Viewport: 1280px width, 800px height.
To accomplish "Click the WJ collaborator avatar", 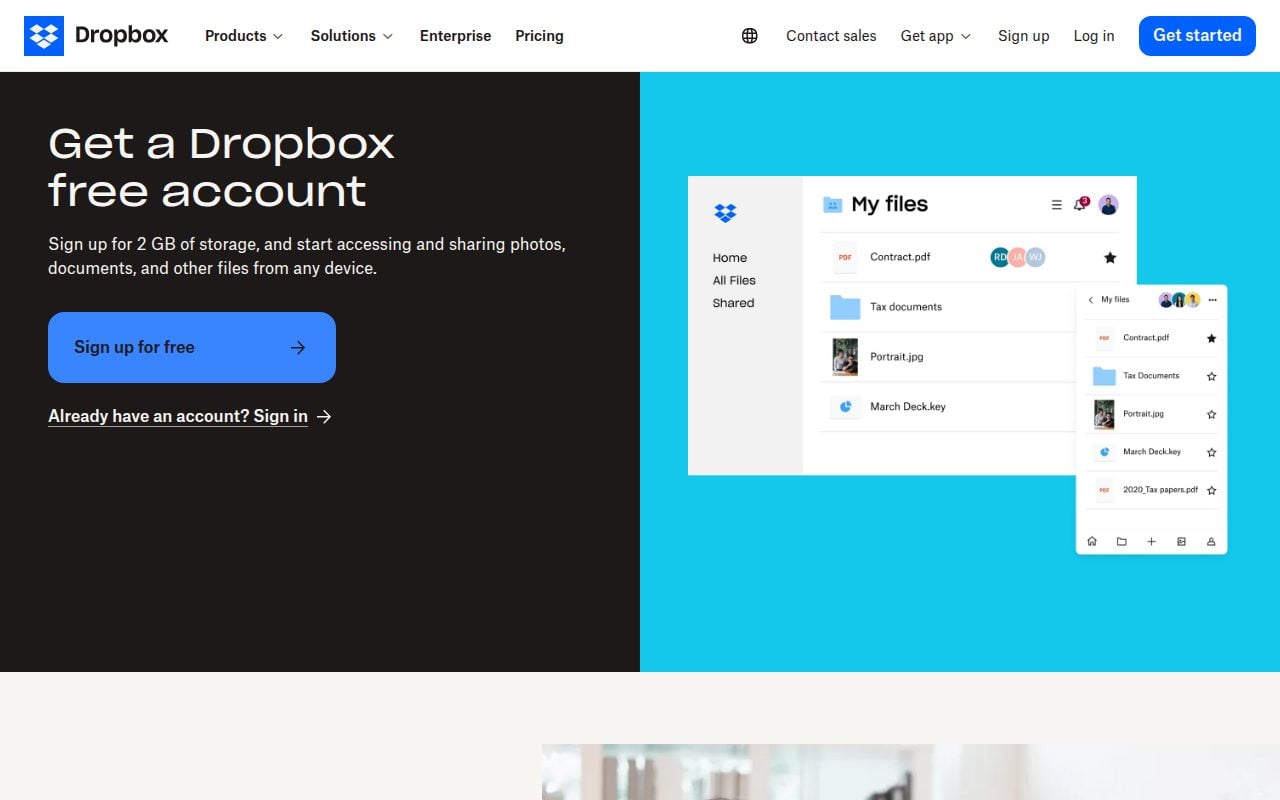I will coord(1036,257).
